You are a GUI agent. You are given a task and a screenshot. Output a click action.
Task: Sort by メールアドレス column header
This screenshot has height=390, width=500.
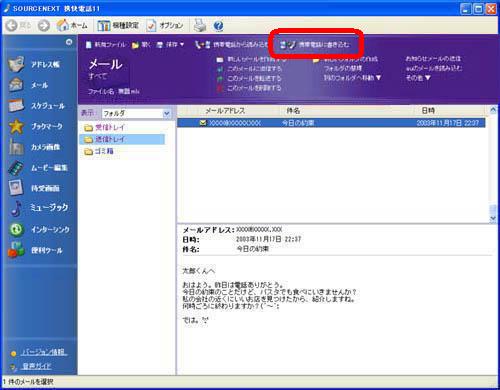[225, 111]
